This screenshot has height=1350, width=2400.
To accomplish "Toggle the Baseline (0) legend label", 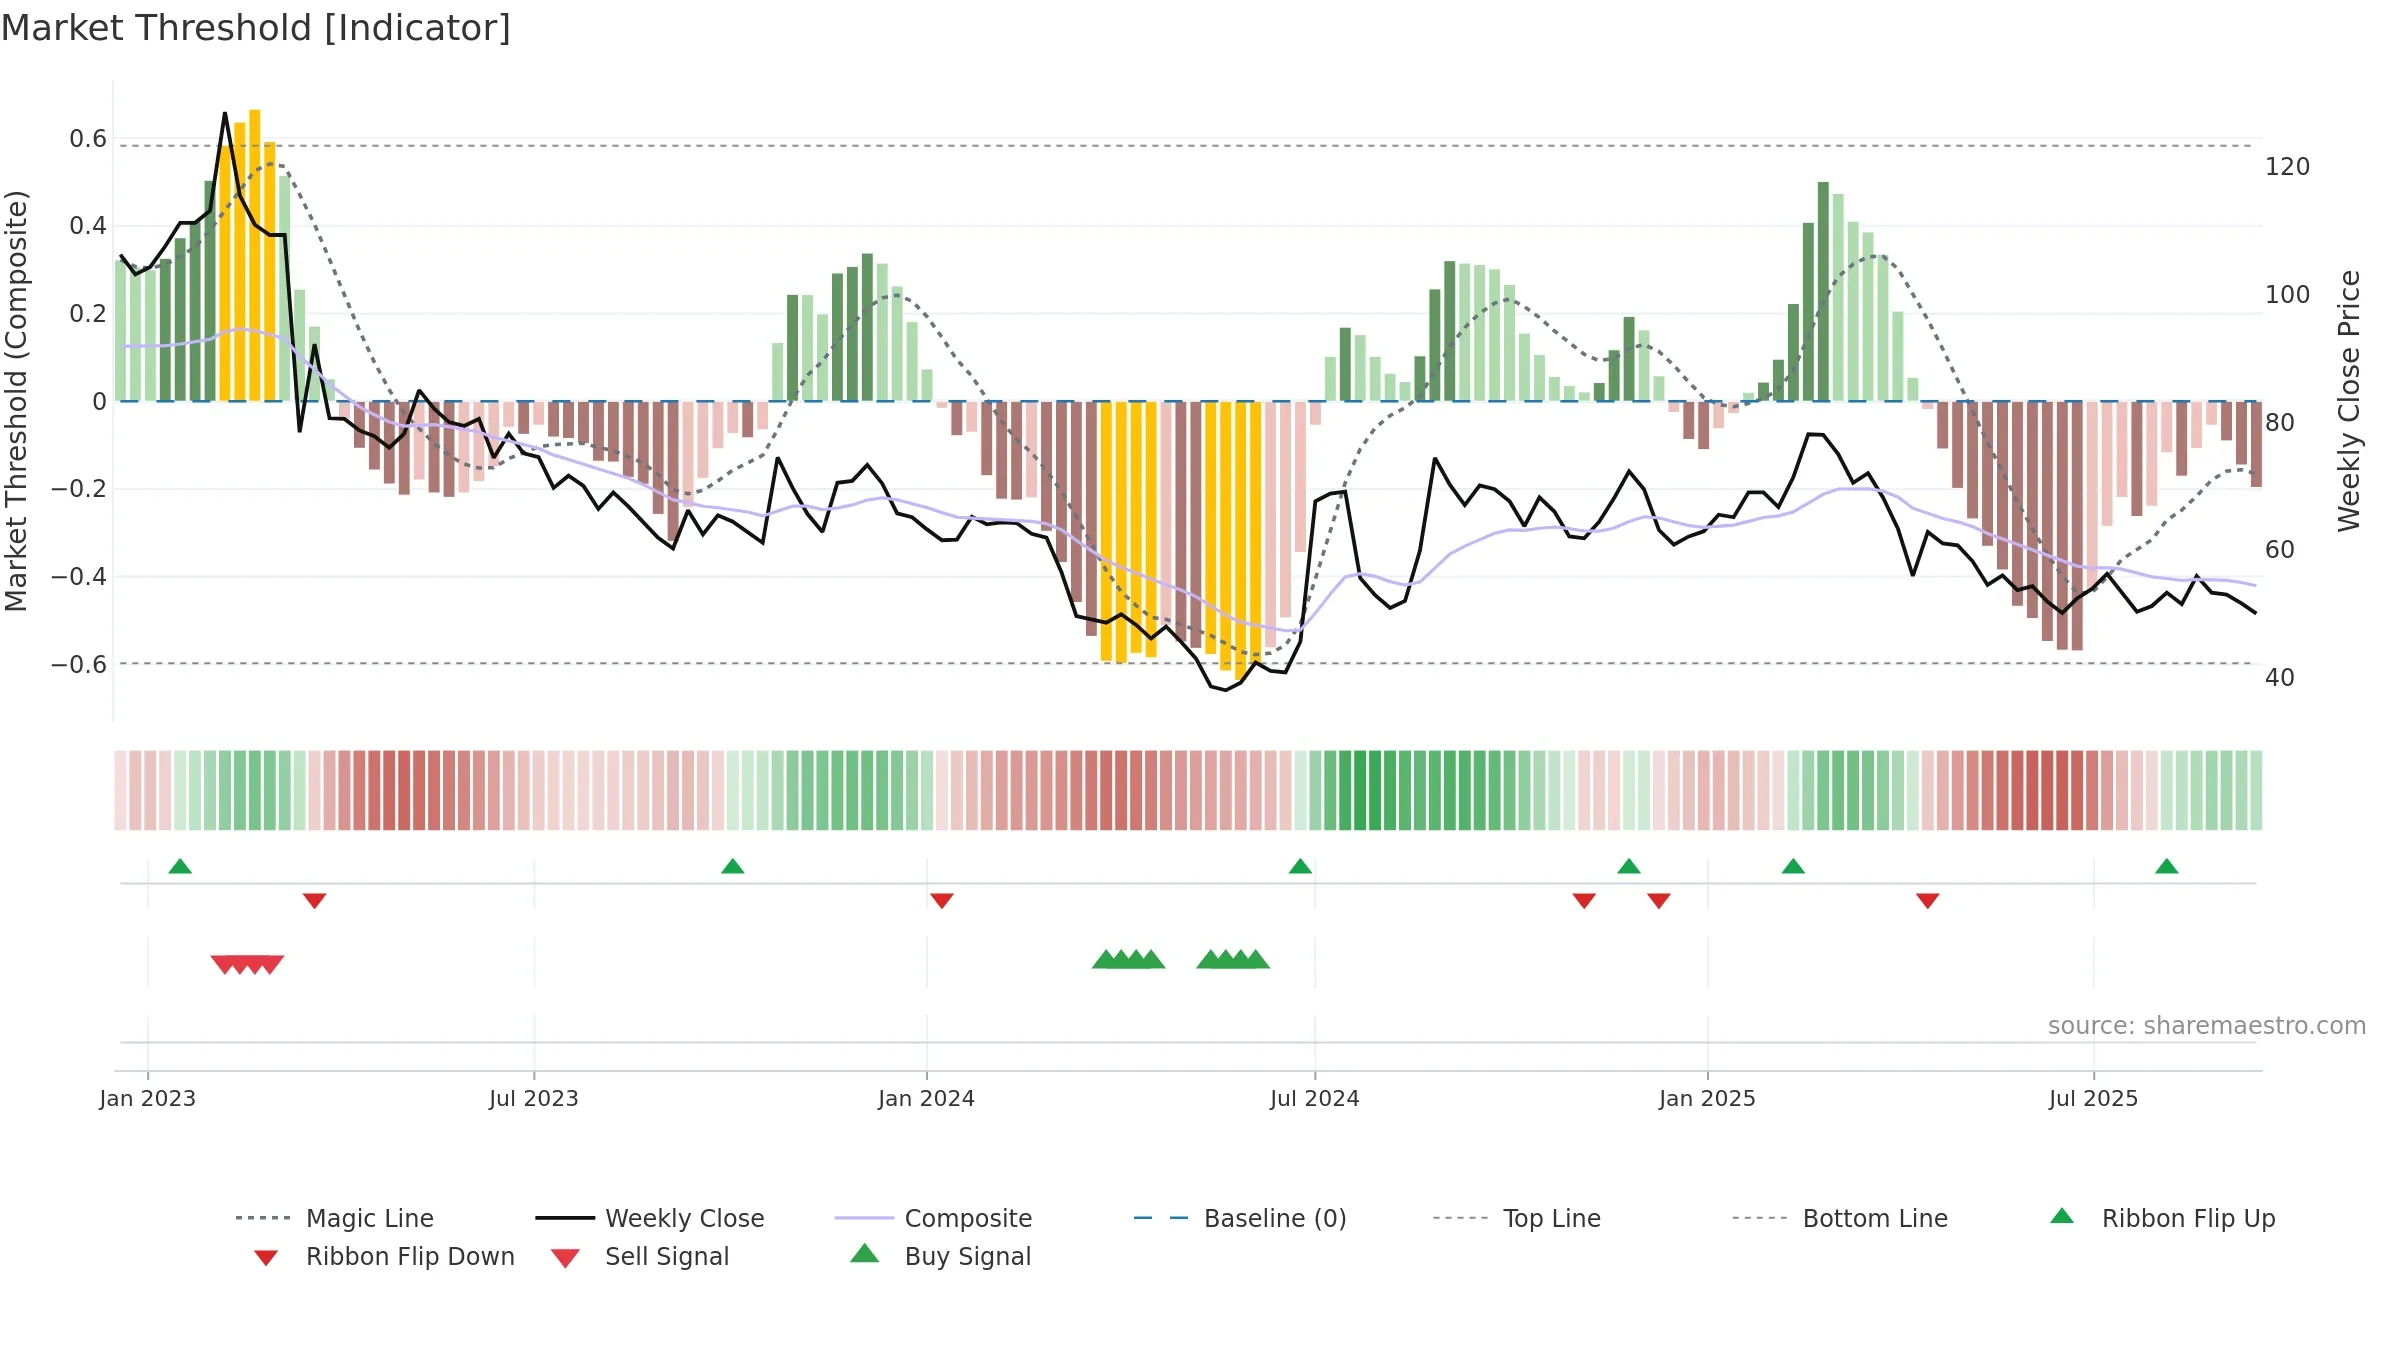I will (x=1275, y=1218).
